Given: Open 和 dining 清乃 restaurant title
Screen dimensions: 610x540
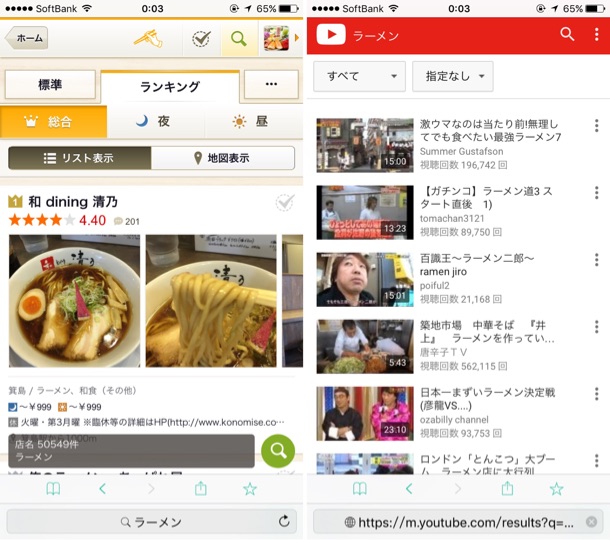Looking at the screenshot, I should [72, 202].
